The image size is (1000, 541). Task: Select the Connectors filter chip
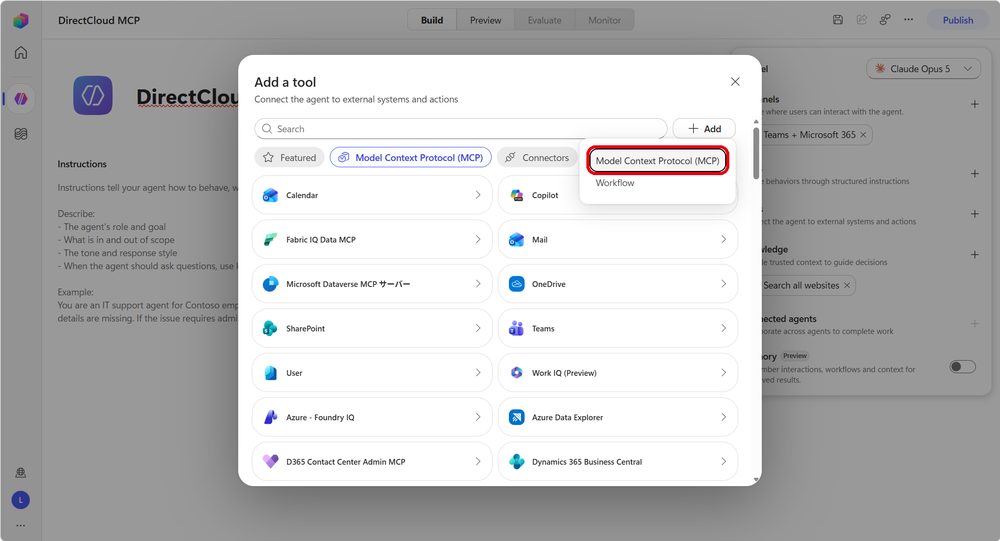point(537,158)
